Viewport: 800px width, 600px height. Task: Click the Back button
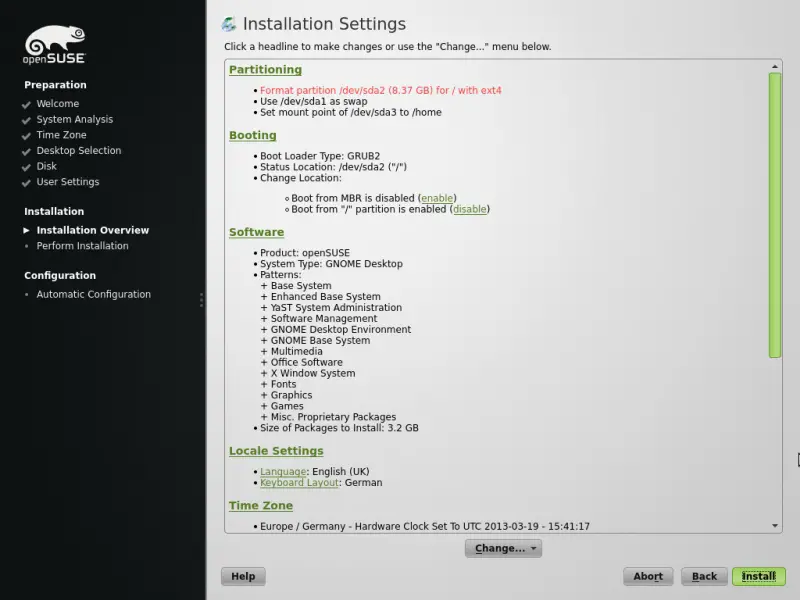point(704,576)
